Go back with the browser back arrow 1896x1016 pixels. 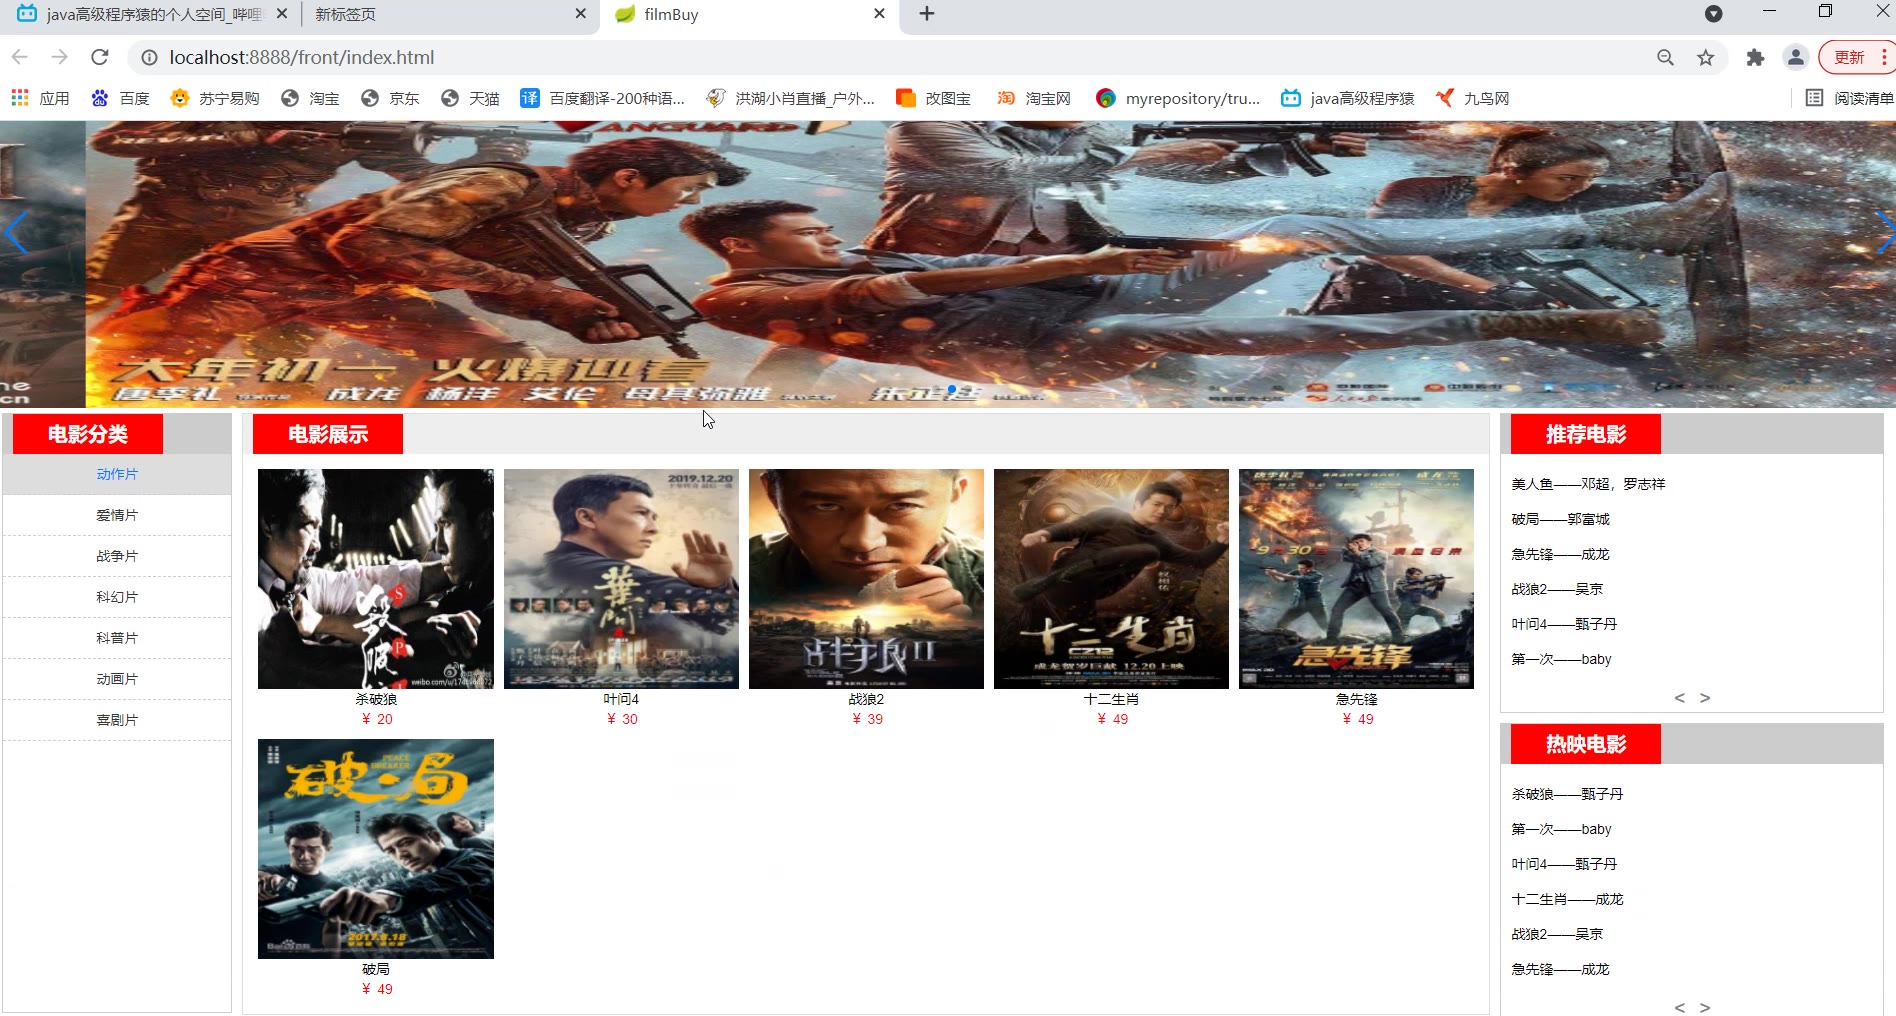[x=20, y=57]
